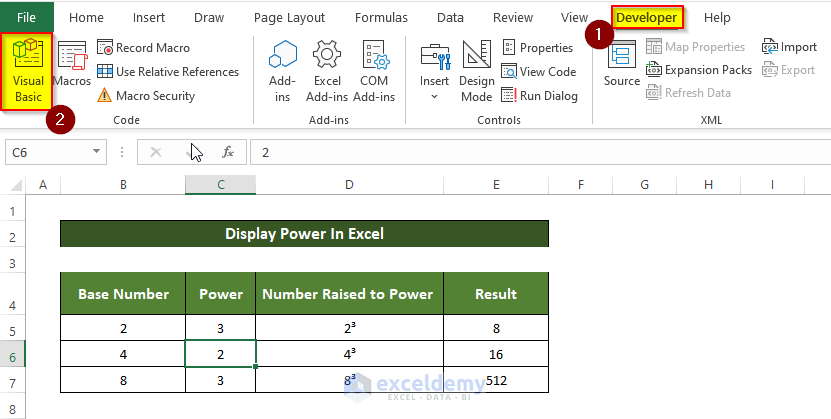Screen dimensions: 831x419
Task: Open the View tab
Action: point(574,17)
